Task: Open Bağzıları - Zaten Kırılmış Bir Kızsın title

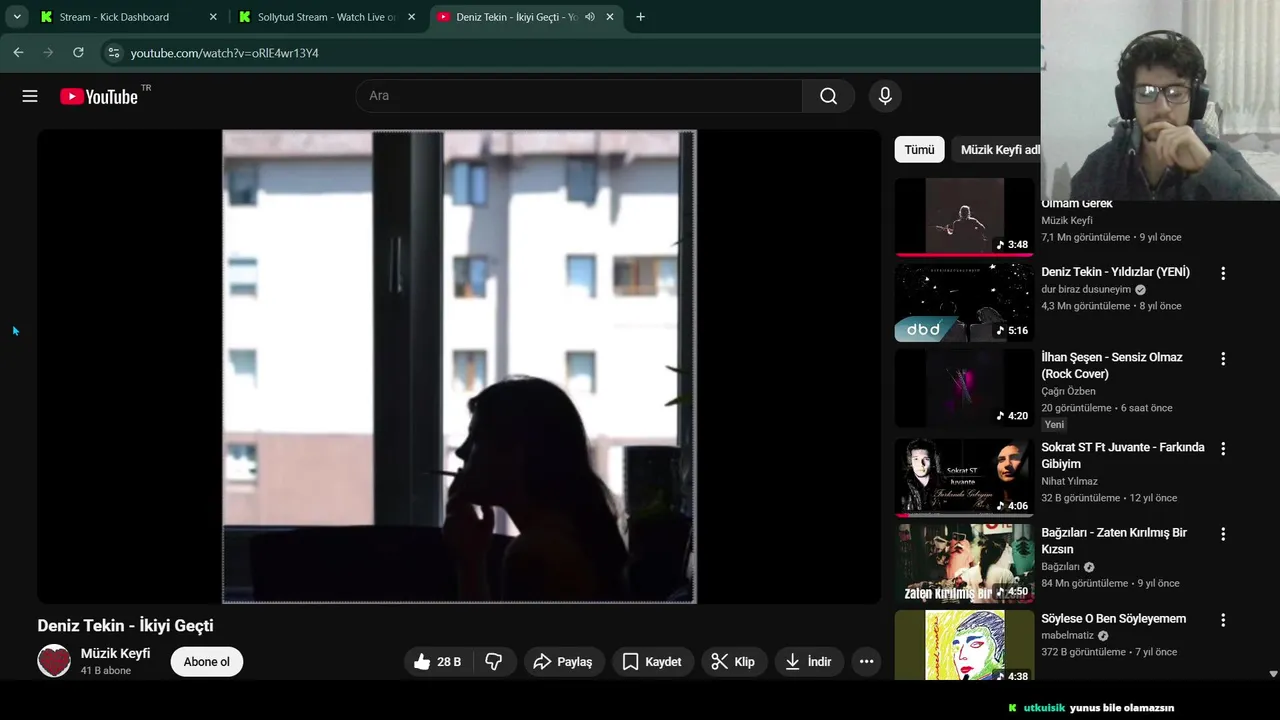Action: click(1113, 541)
